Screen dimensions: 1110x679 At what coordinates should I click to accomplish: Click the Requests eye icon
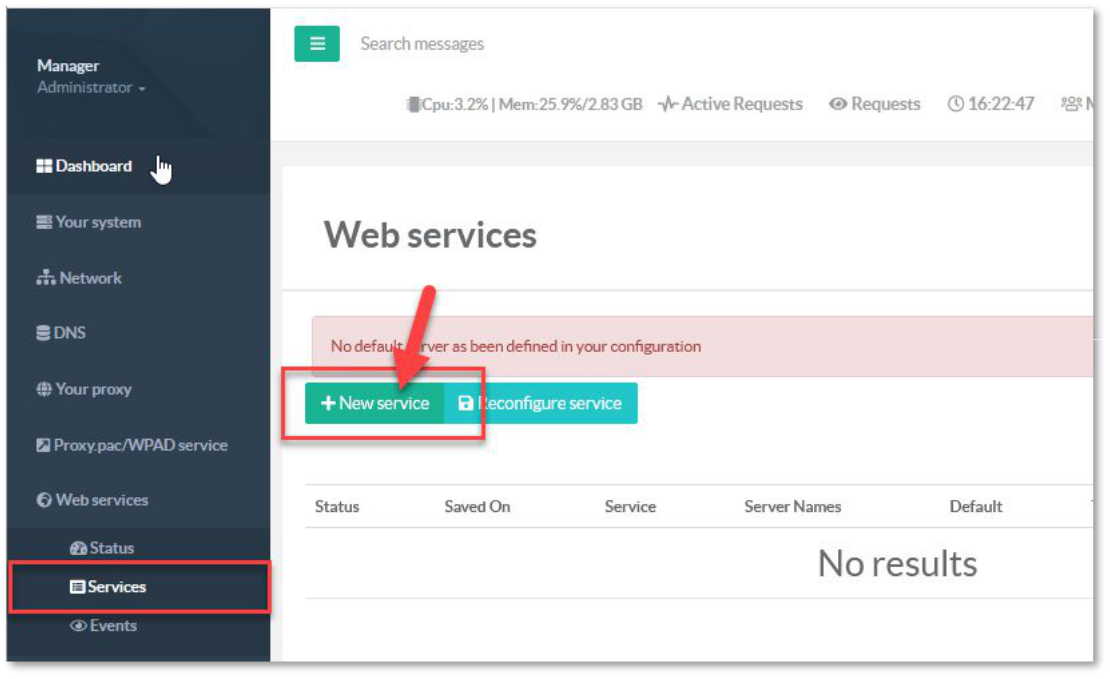click(x=838, y=104)
